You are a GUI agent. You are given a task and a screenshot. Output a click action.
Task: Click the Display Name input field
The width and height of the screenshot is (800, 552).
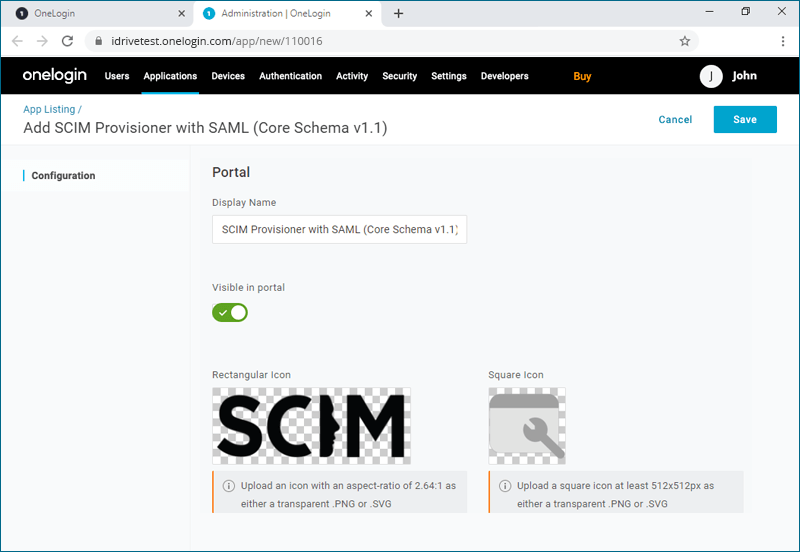pyautogui.click(x=339, y=230)
